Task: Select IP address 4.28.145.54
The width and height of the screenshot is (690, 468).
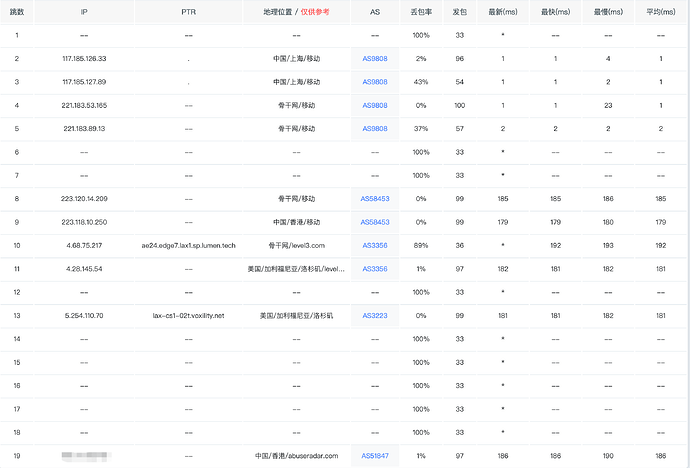Action: click(84, 269)
